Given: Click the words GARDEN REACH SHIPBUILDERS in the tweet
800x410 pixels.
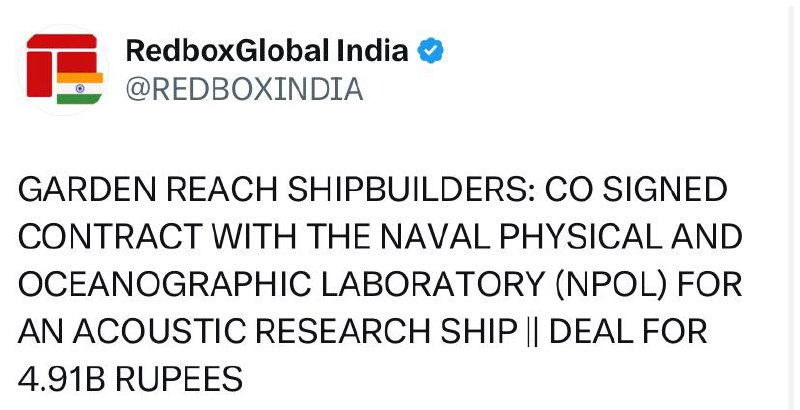Looking at the screenshot, I should tap(273, 190).
